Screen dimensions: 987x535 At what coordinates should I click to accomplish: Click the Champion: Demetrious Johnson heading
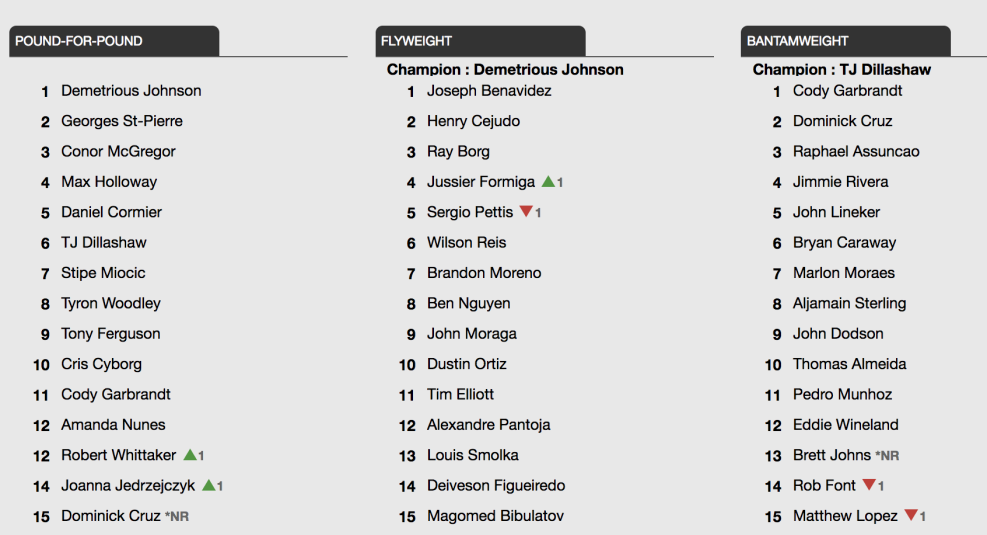click(505, 70)
